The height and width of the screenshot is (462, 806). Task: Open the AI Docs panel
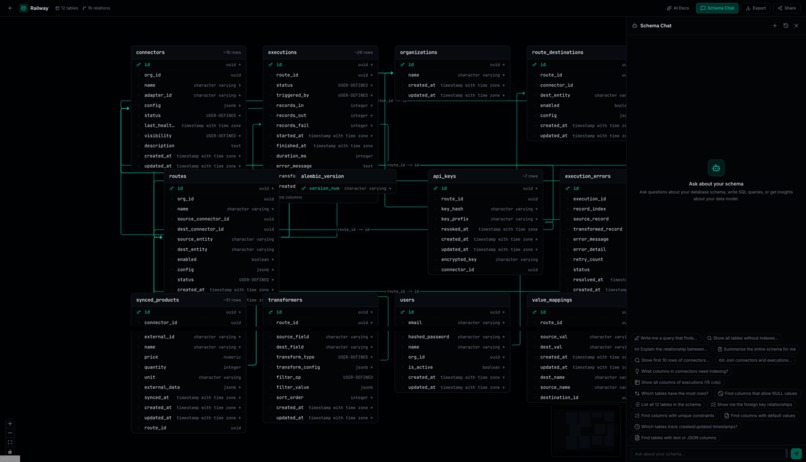[x=677, y=8]
